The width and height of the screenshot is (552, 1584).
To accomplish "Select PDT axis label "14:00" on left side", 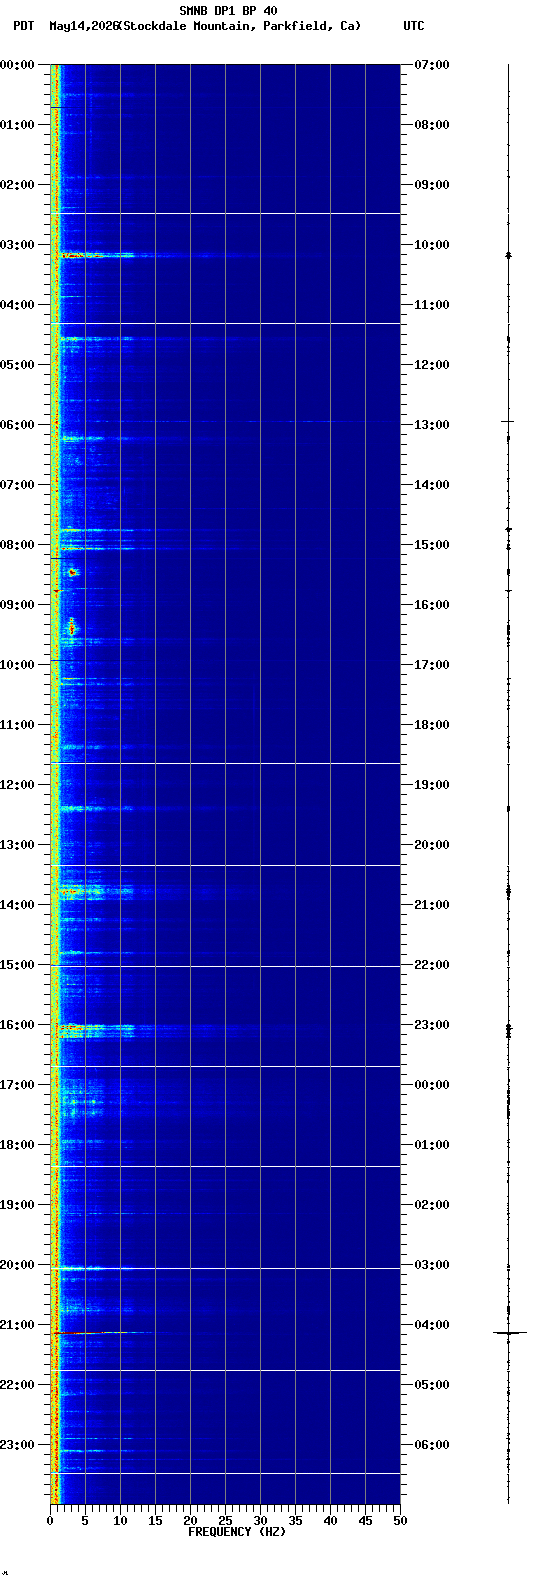I will coord(17,905).
